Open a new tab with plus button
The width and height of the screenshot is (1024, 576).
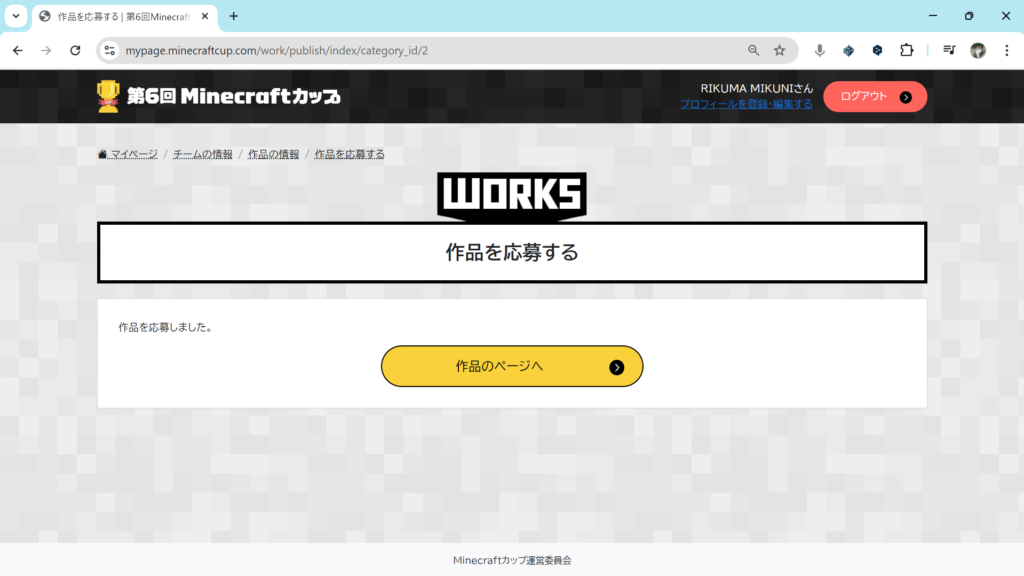tap(234, 16)
